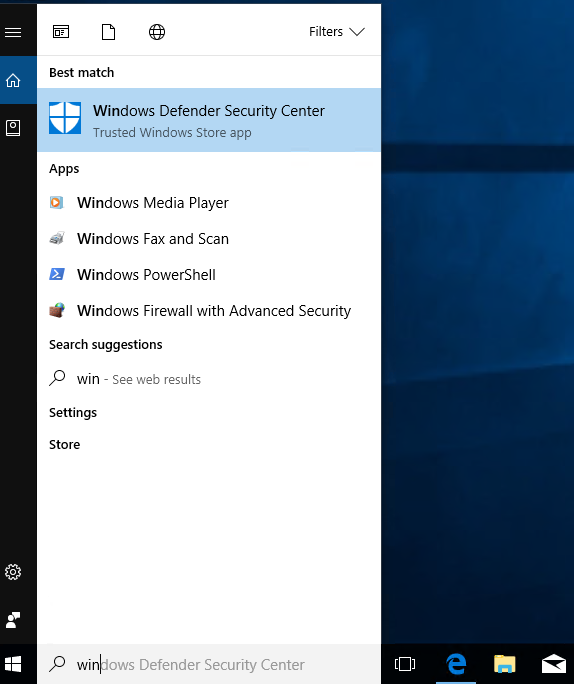
Task: Open Windows Defender Security Center best match
Action: (x=209, y=120)
